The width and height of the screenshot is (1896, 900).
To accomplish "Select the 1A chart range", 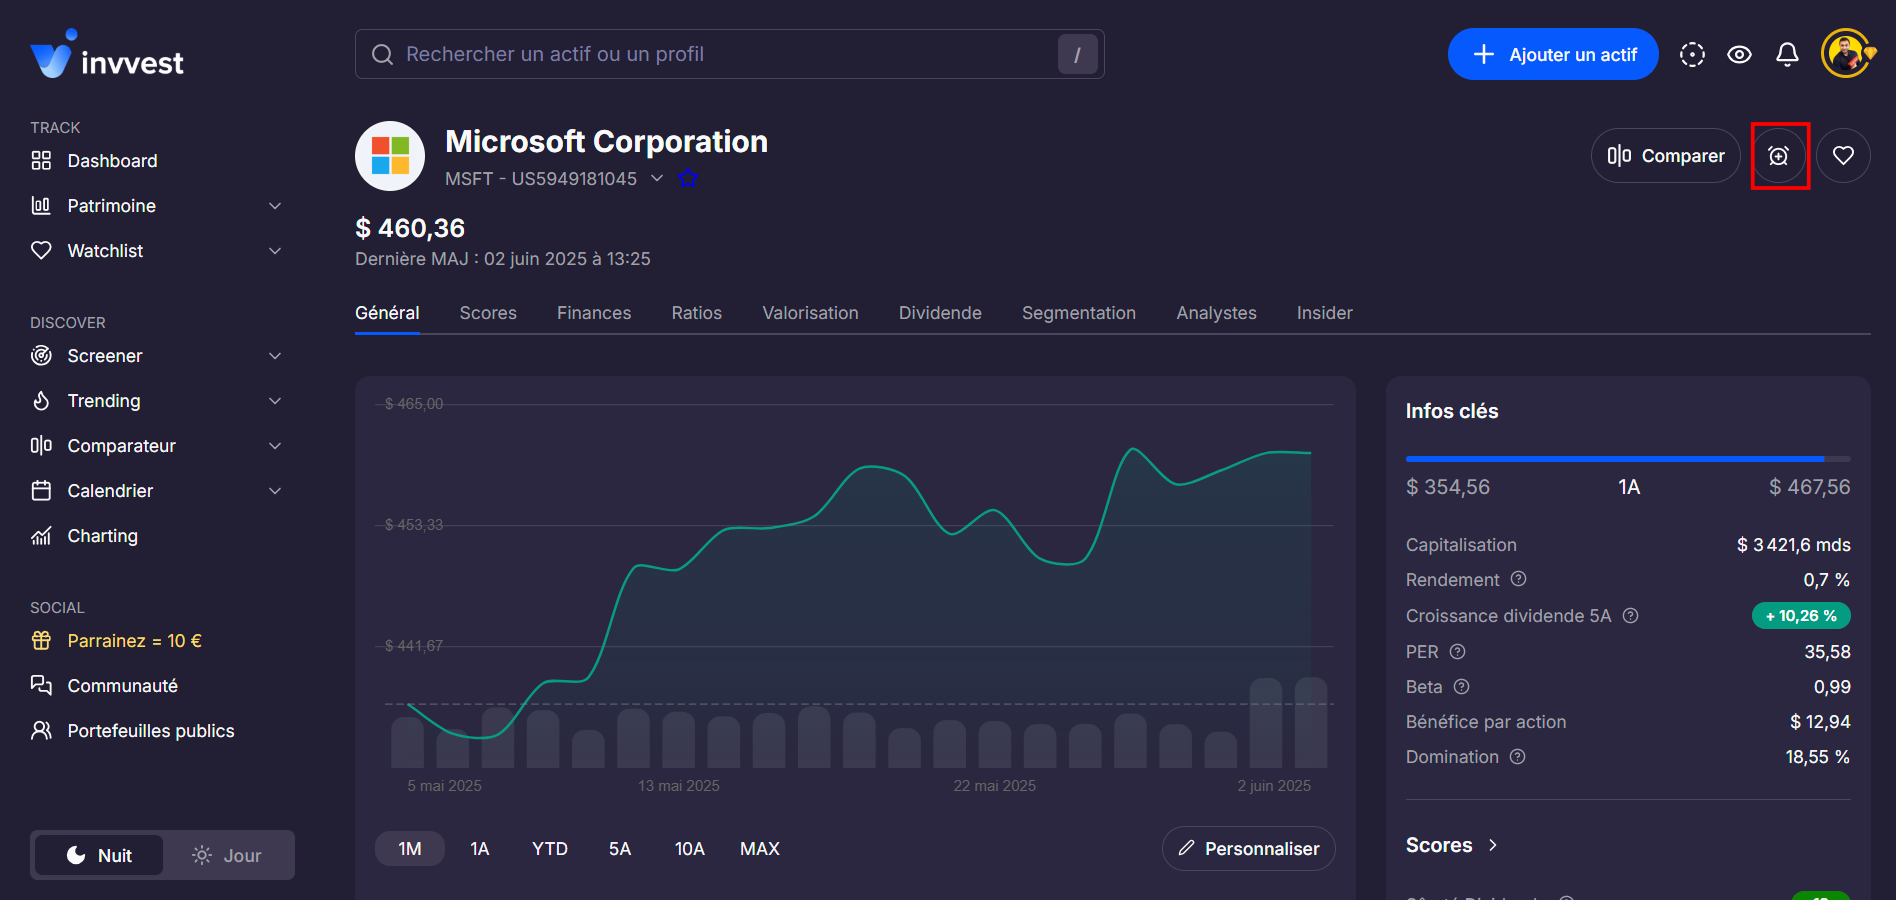I will pos(480,849).
